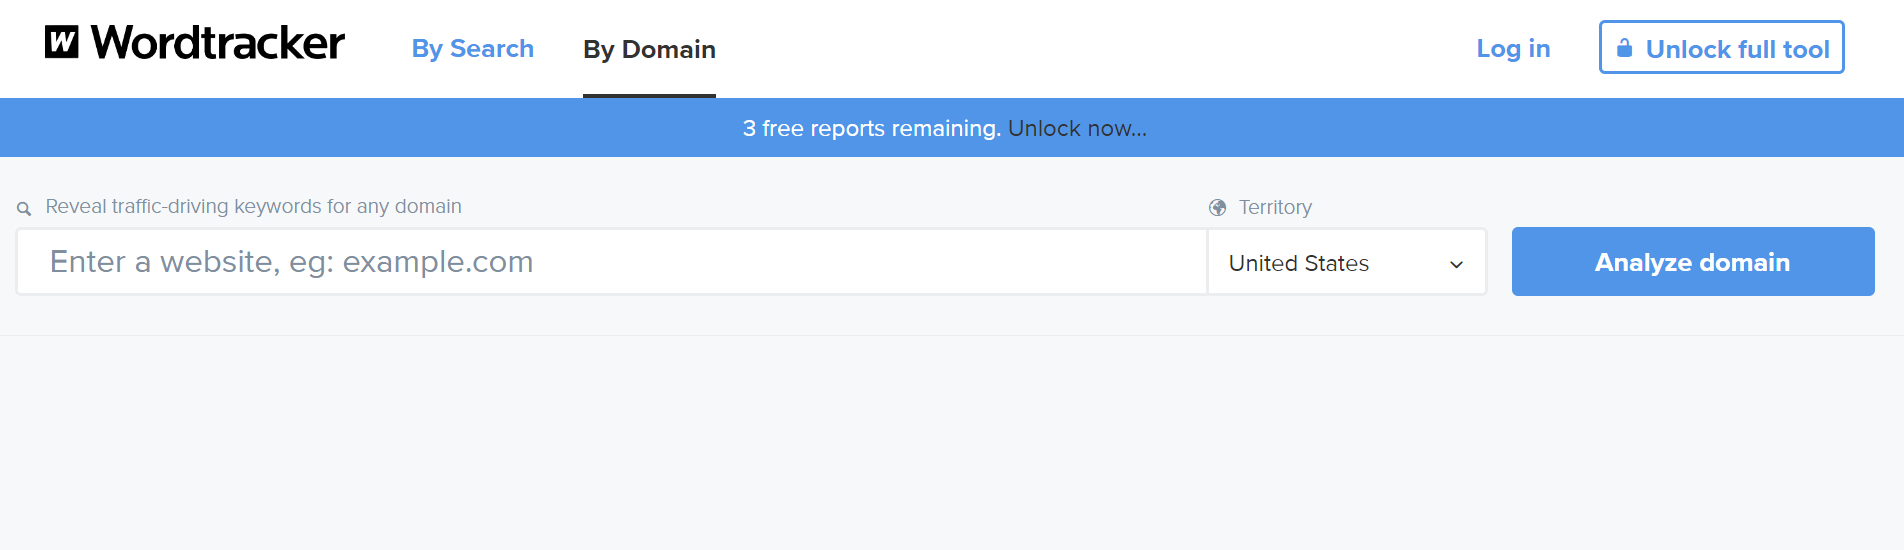Screen dimensions: 1904x550
Task: Select the By Domain tab
Action: click(x=649, y=50)
